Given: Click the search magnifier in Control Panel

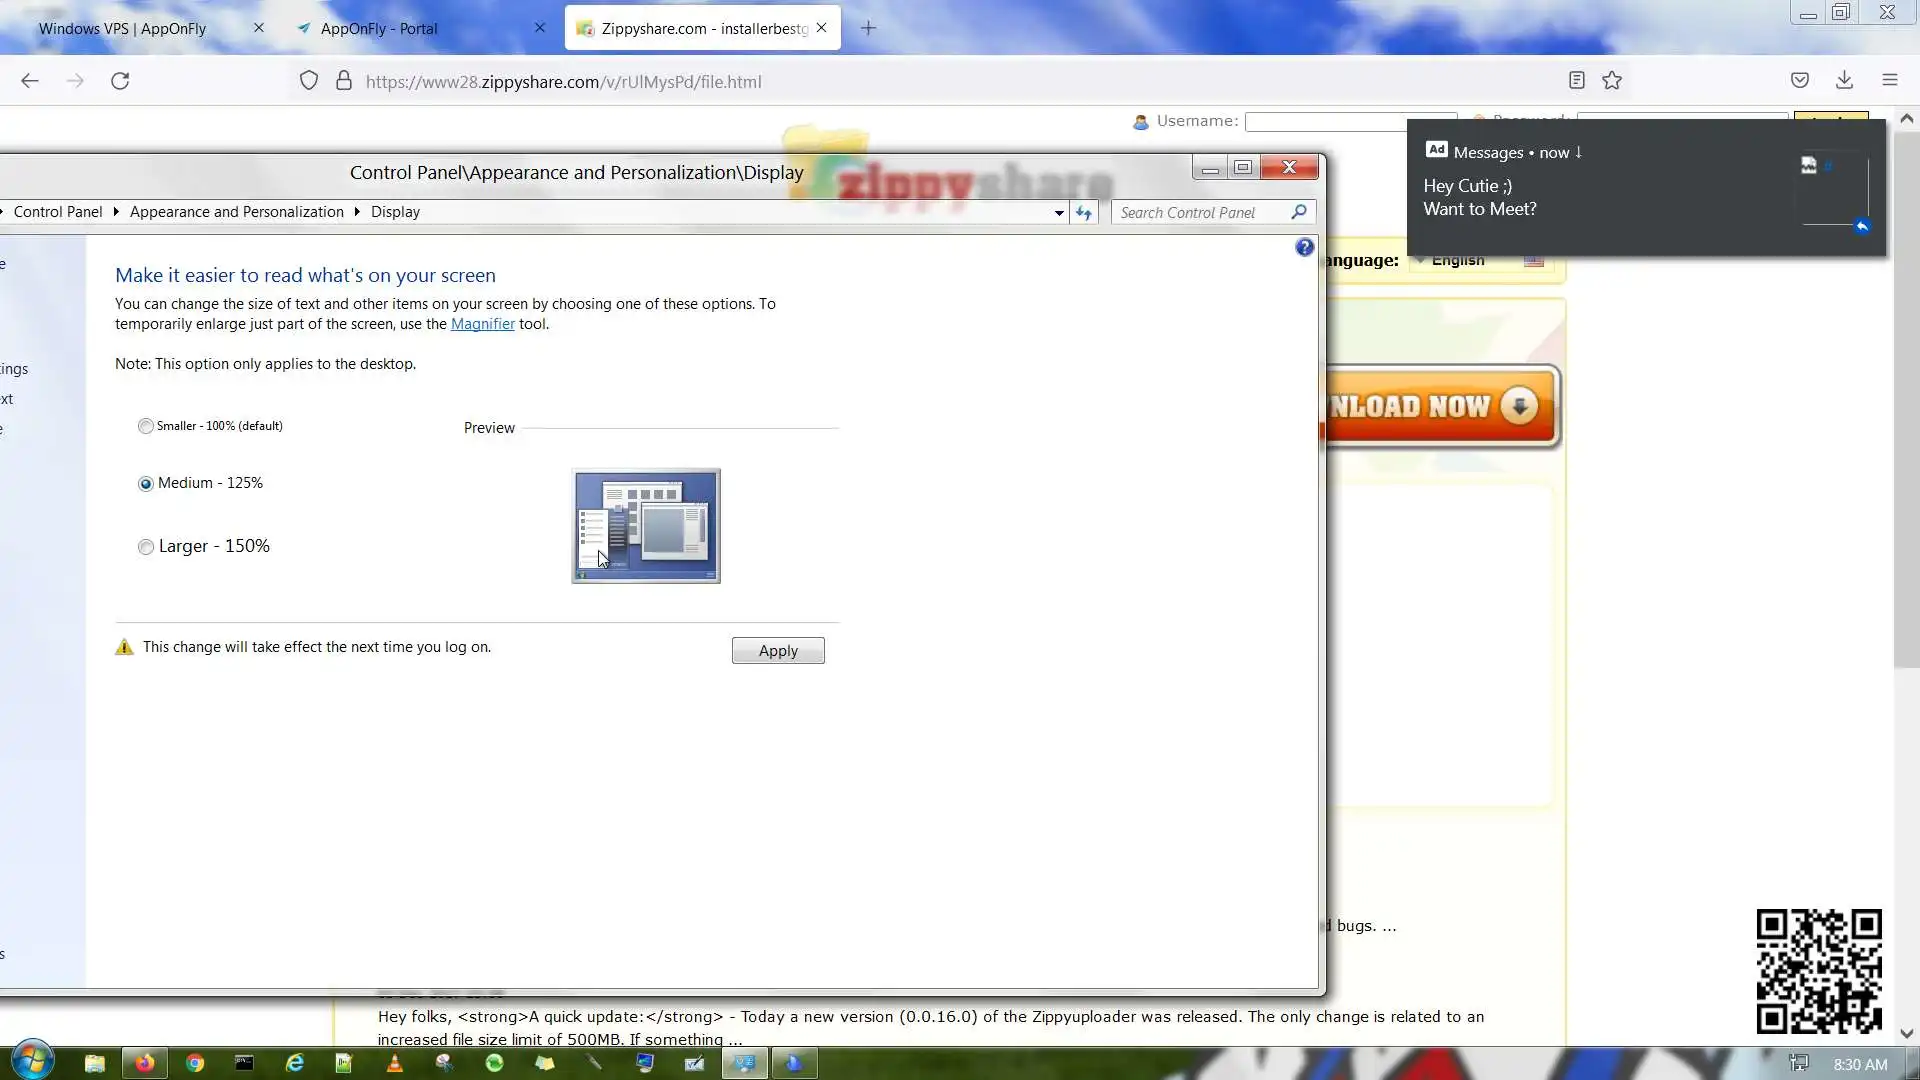Looking at the screenshot, I should click(1298, 212).
